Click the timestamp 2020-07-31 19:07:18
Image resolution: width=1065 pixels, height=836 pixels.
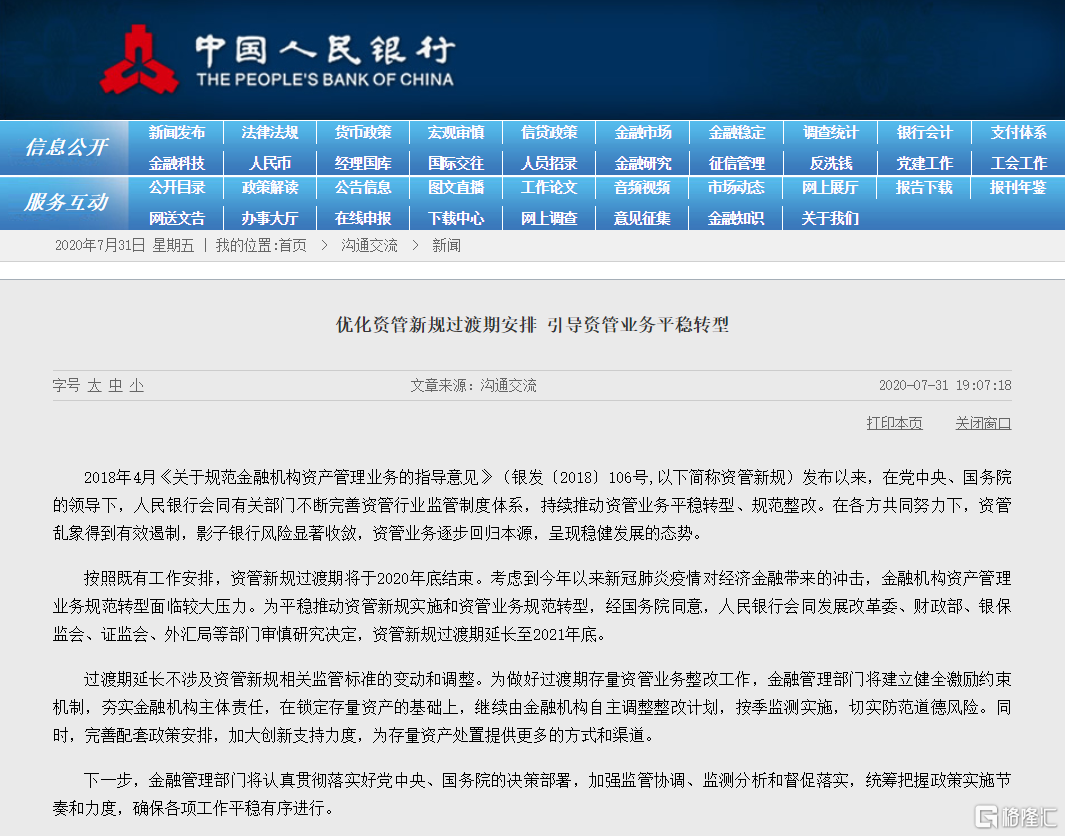click(x=945, y=386)
